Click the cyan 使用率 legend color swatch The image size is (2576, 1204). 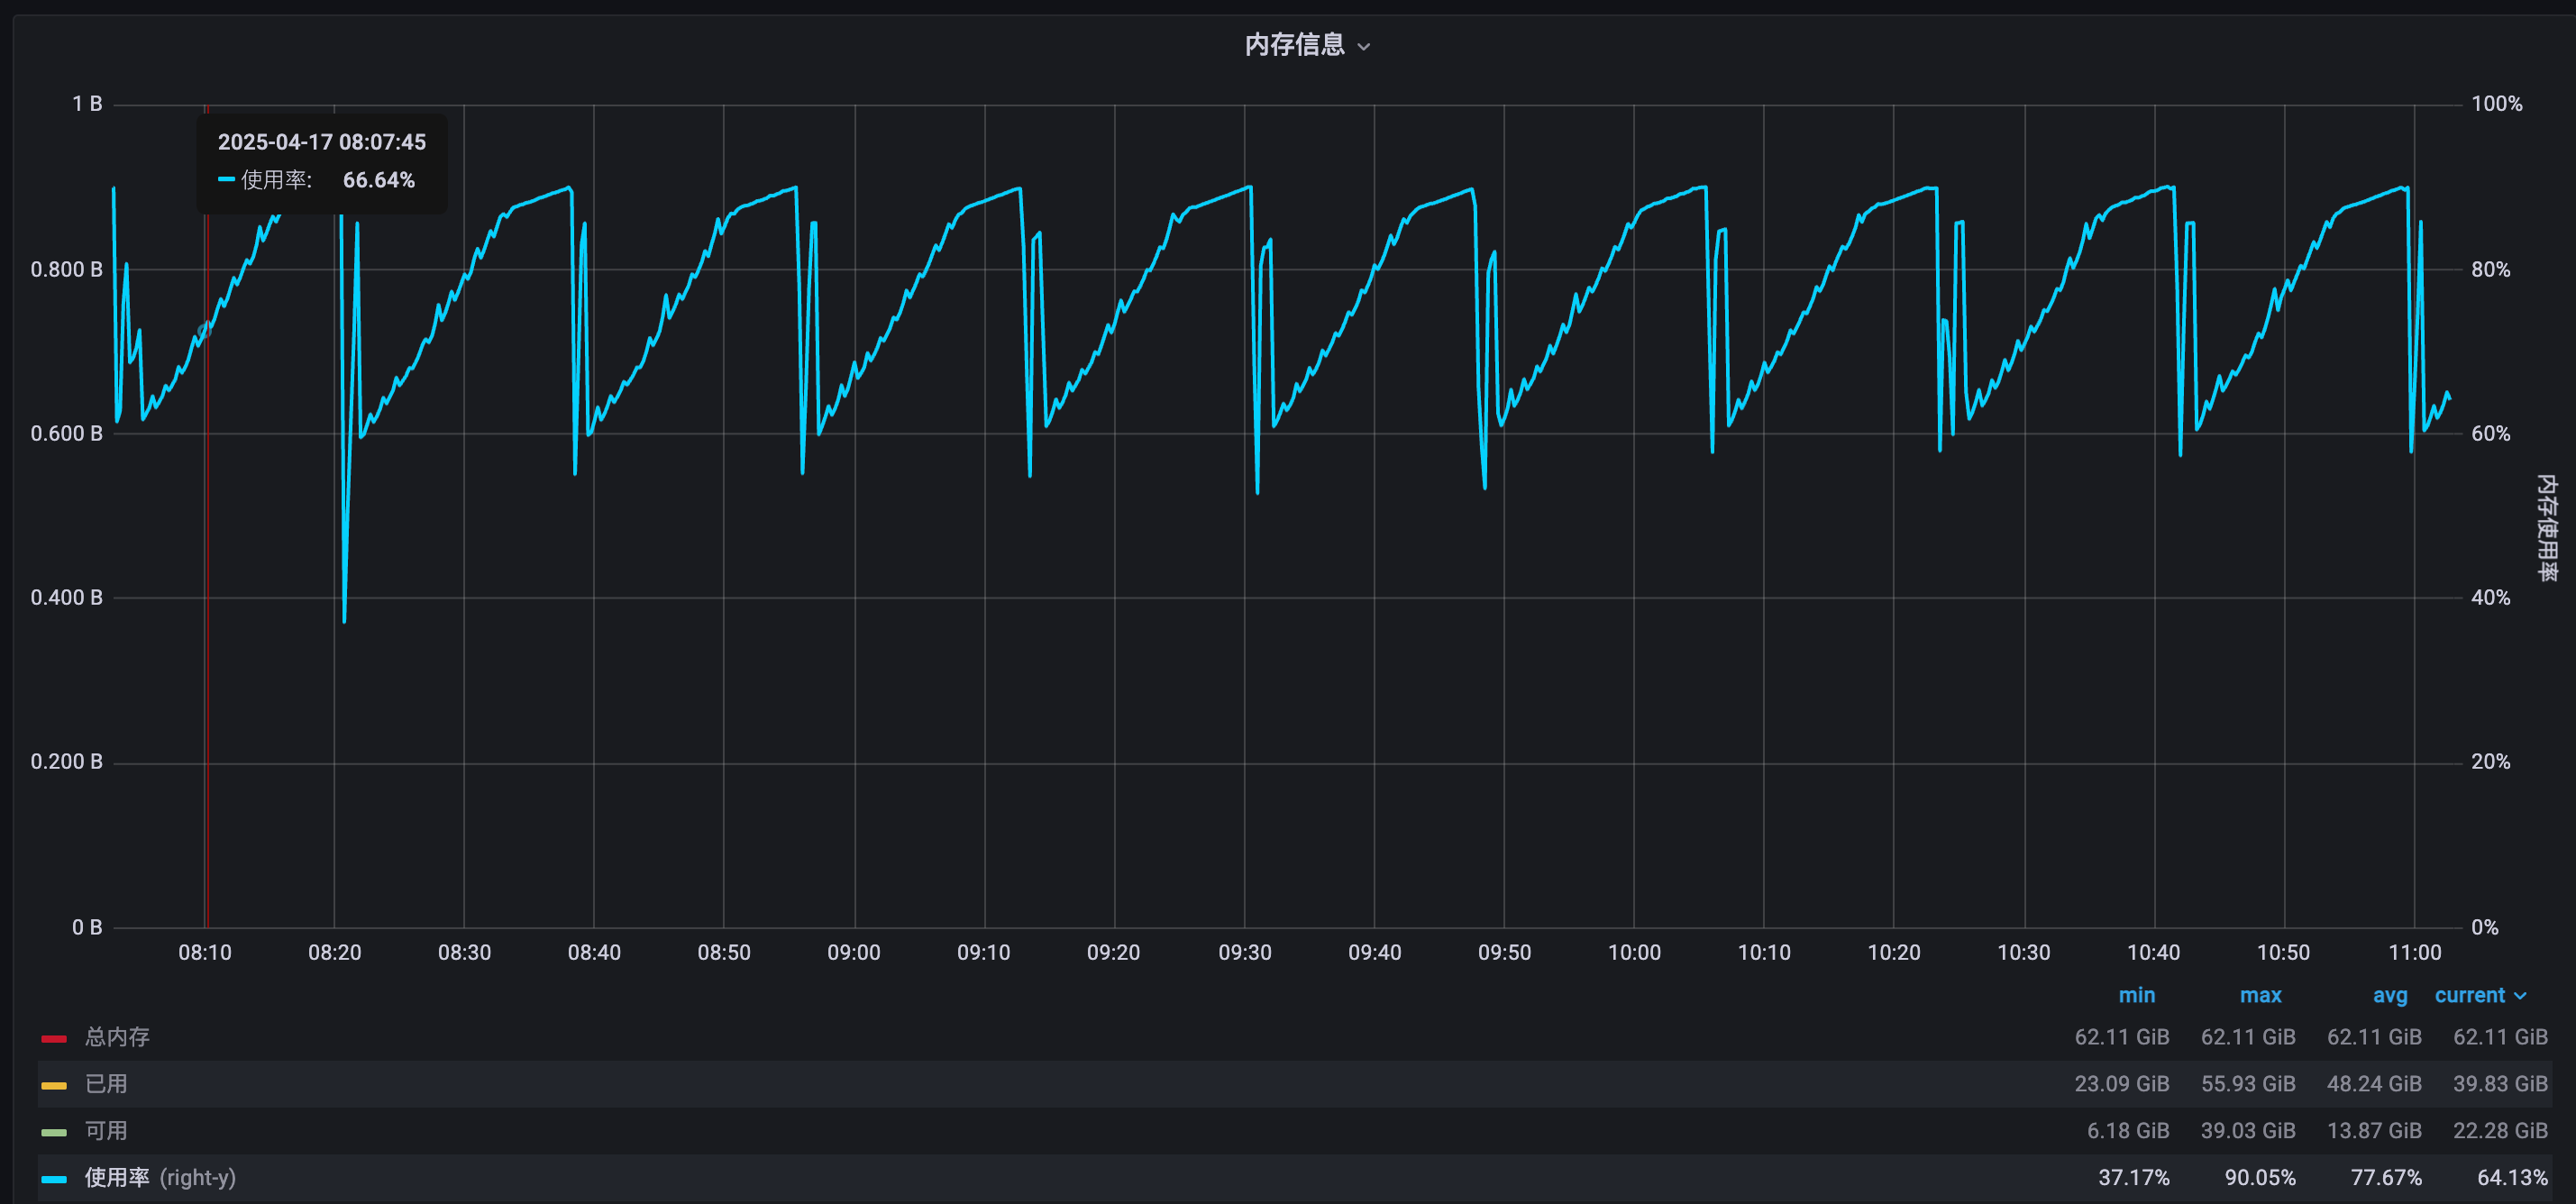[54, 1179]
